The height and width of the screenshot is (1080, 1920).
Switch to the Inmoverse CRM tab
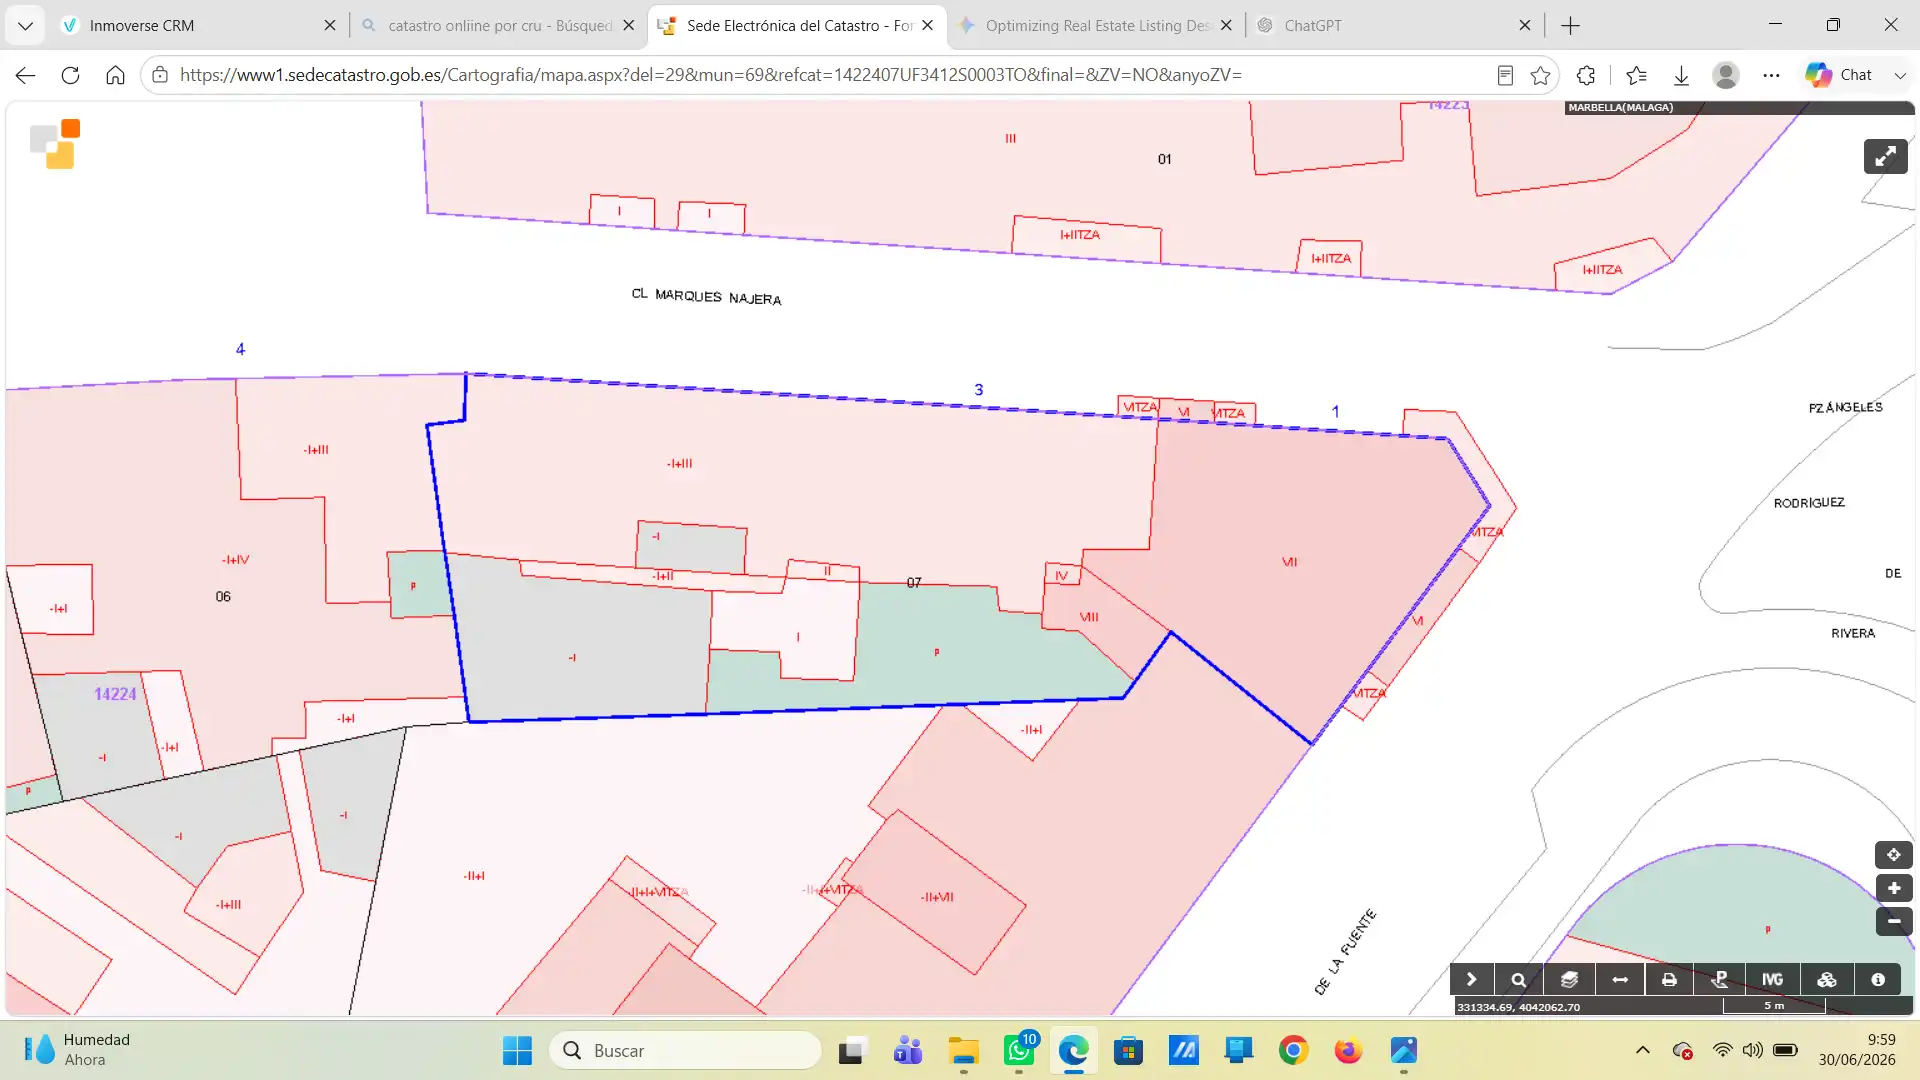(200, 25)
